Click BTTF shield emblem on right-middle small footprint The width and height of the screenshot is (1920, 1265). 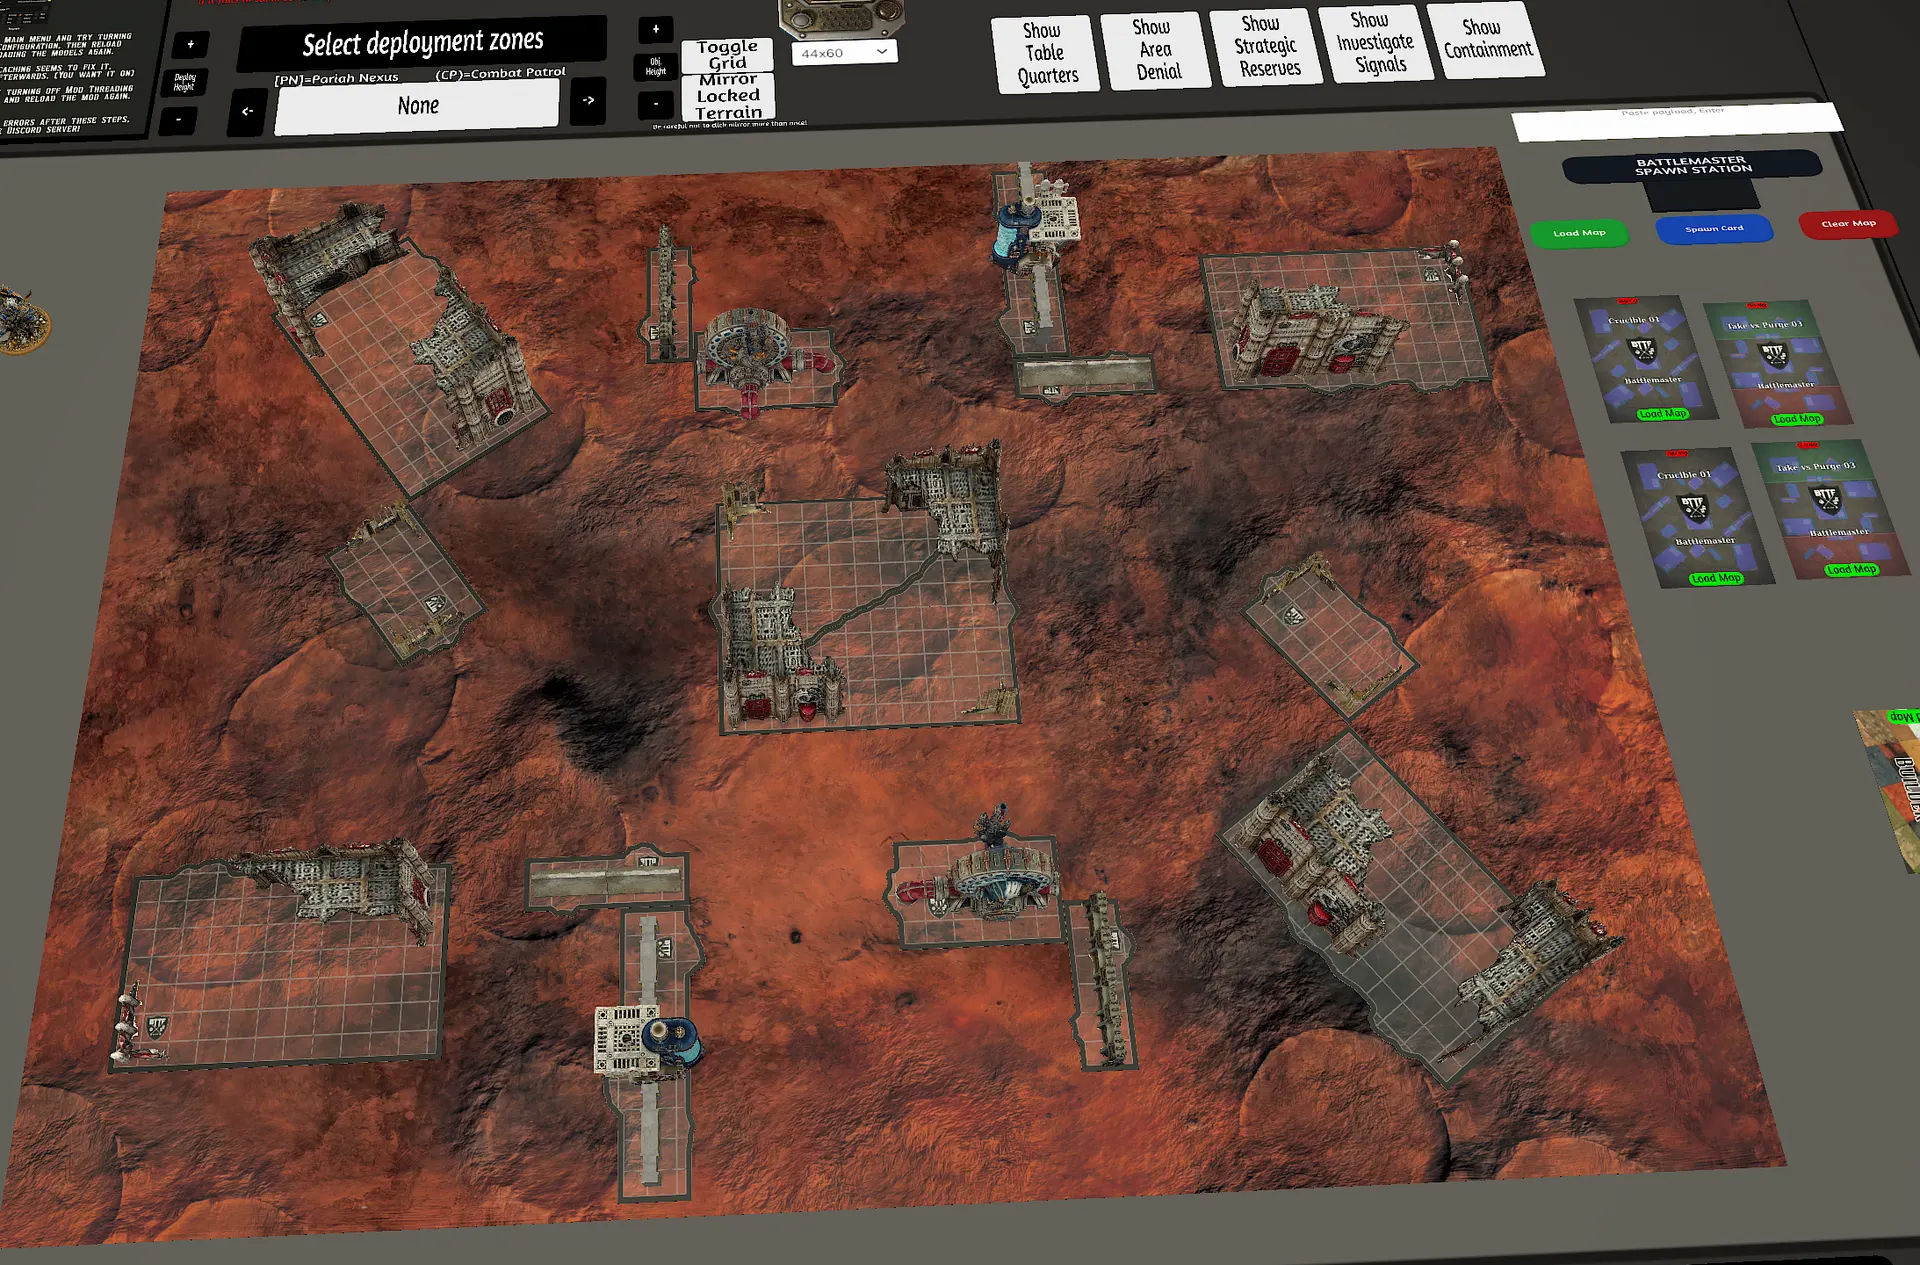(1293, 616)
